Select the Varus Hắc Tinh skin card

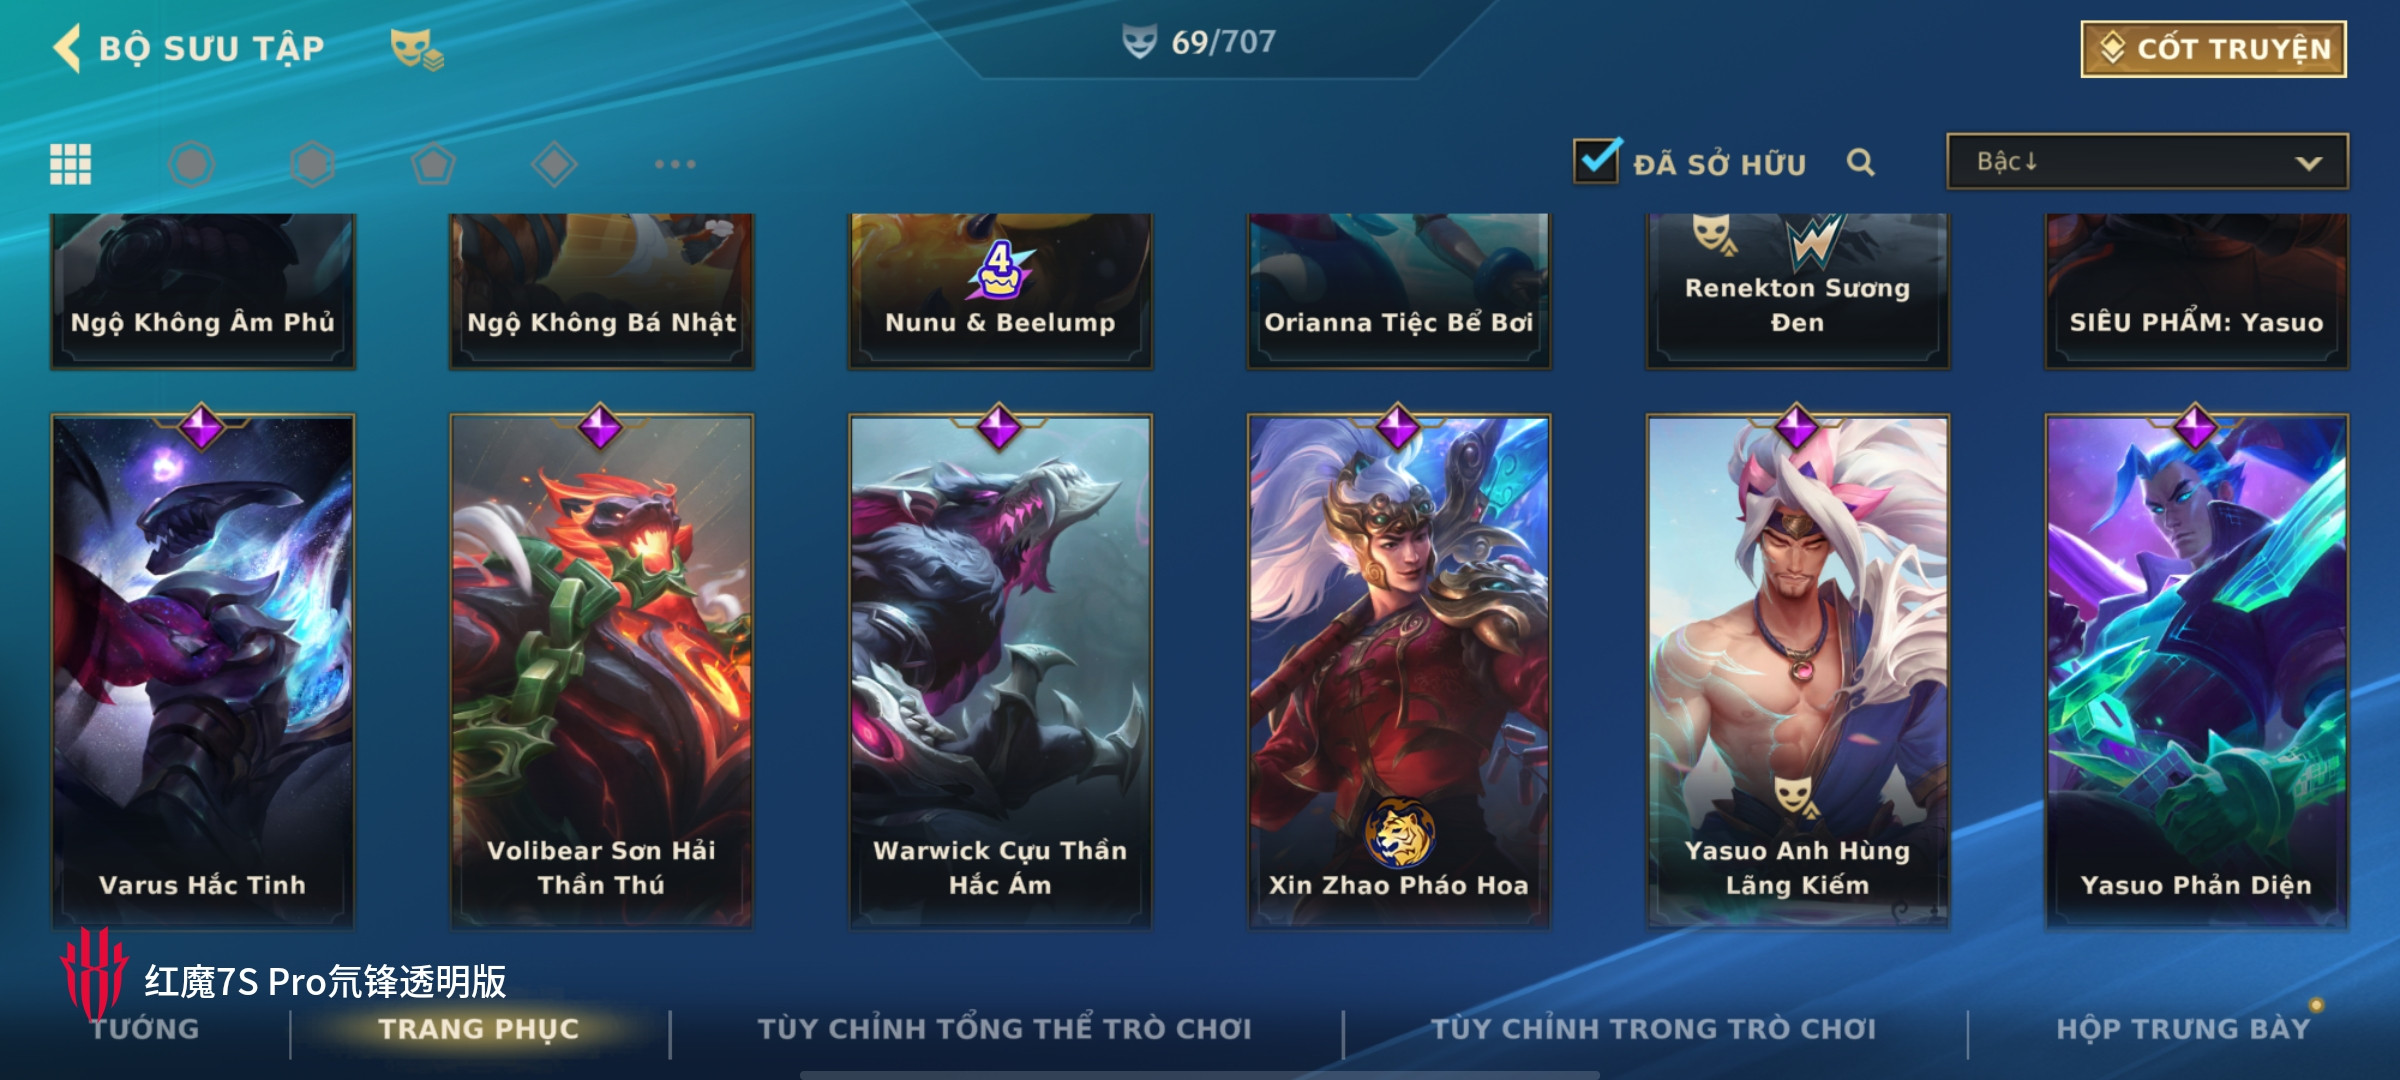tap(203, 670)
